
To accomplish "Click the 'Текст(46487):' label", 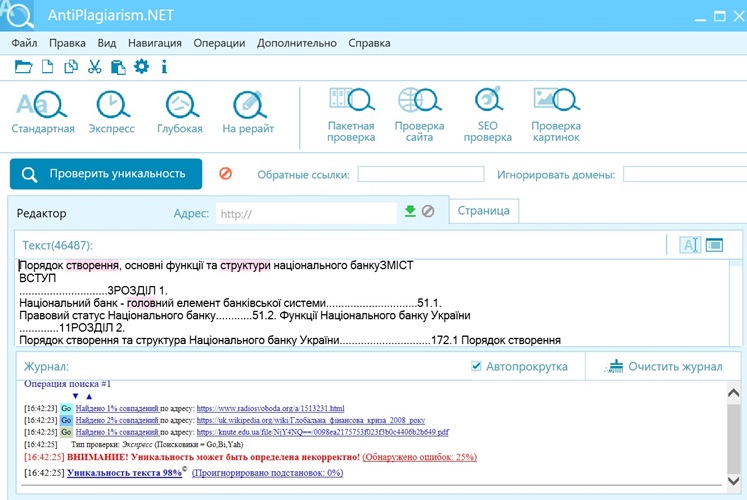I will click(57, 245).
